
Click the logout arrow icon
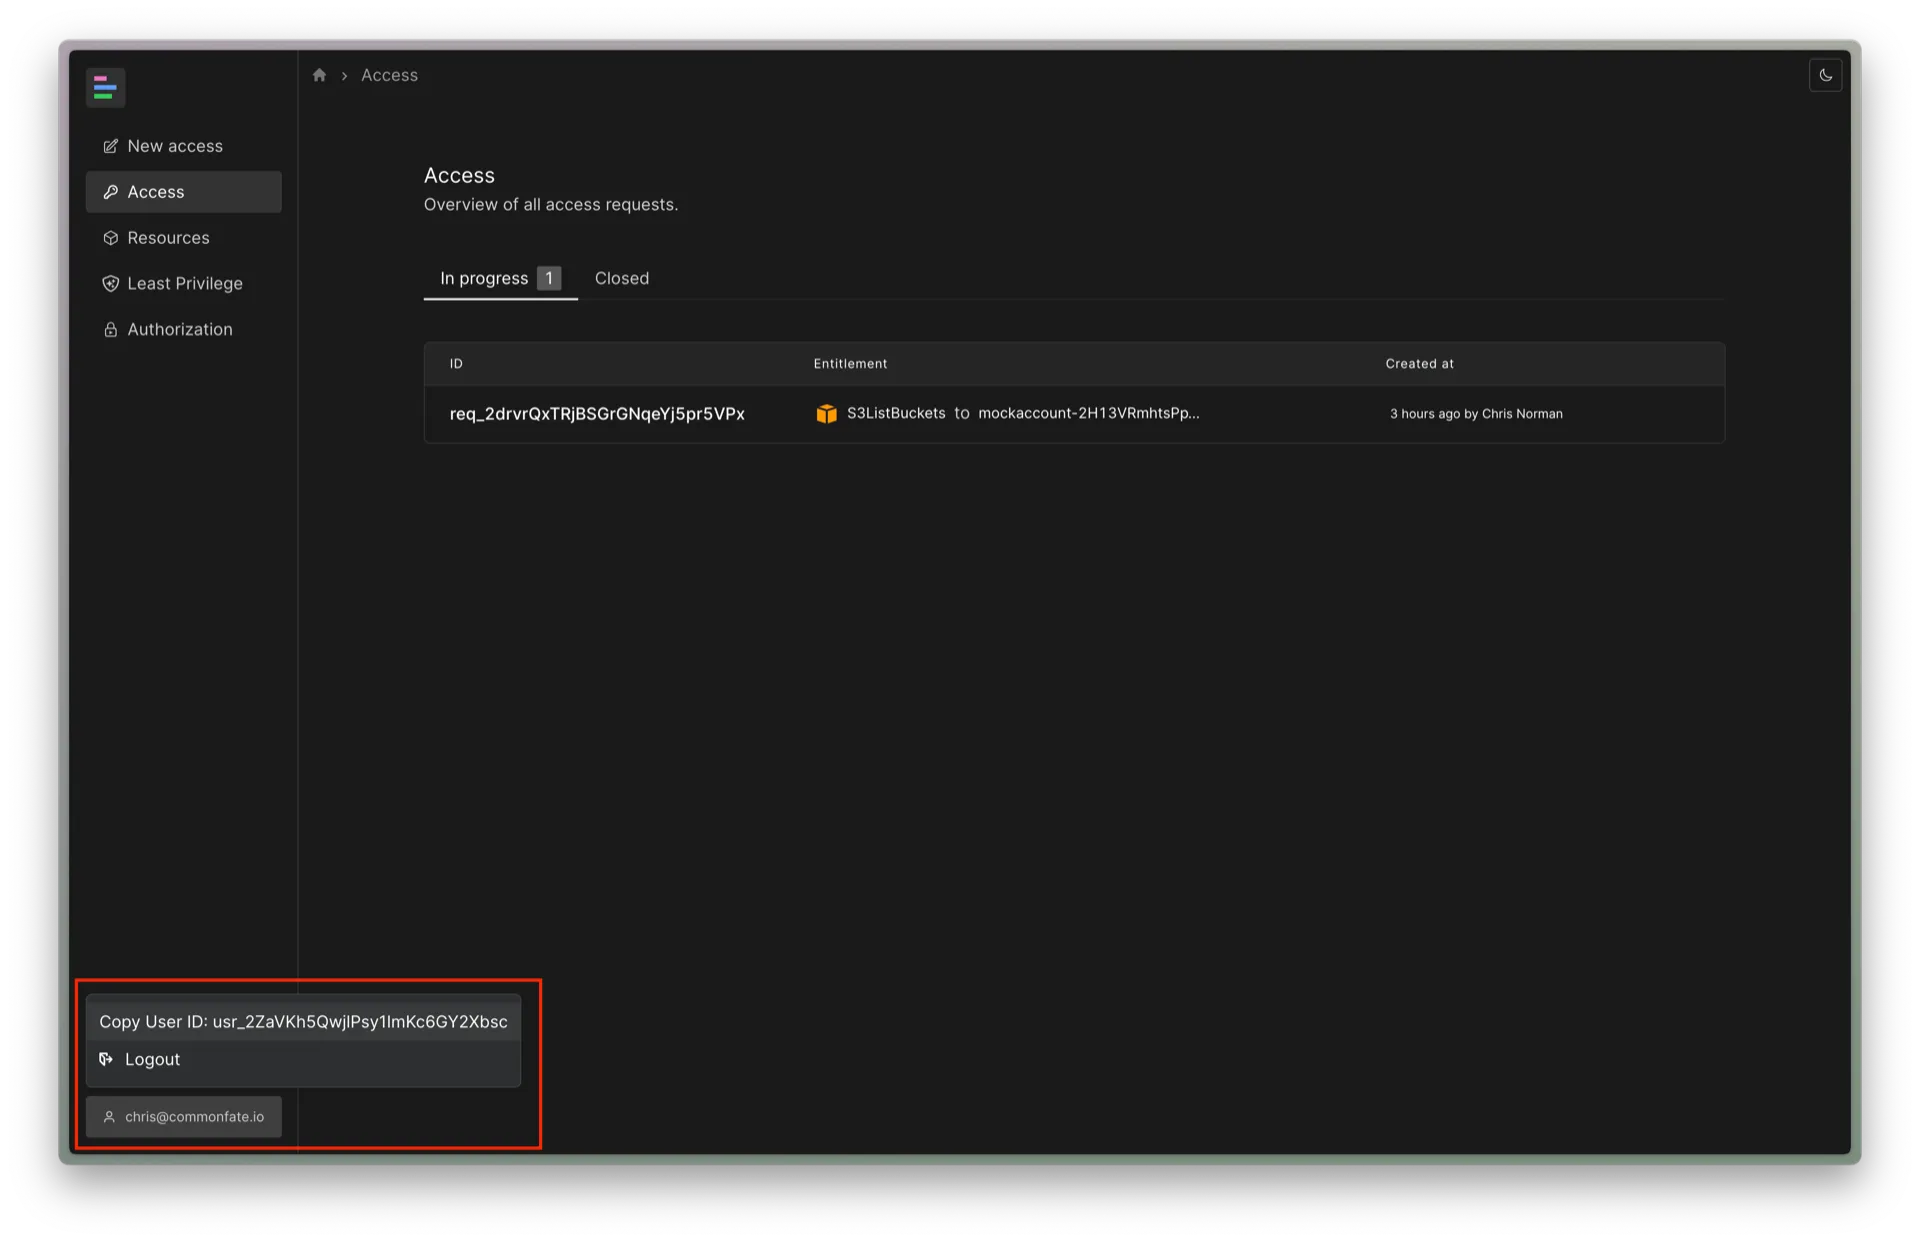point(106,1059)
